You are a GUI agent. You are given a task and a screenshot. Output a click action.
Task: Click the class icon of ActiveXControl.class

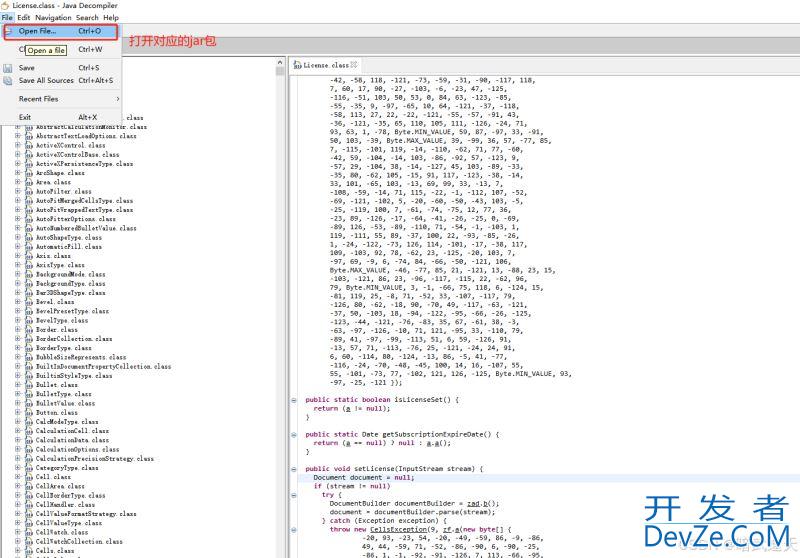29,145
